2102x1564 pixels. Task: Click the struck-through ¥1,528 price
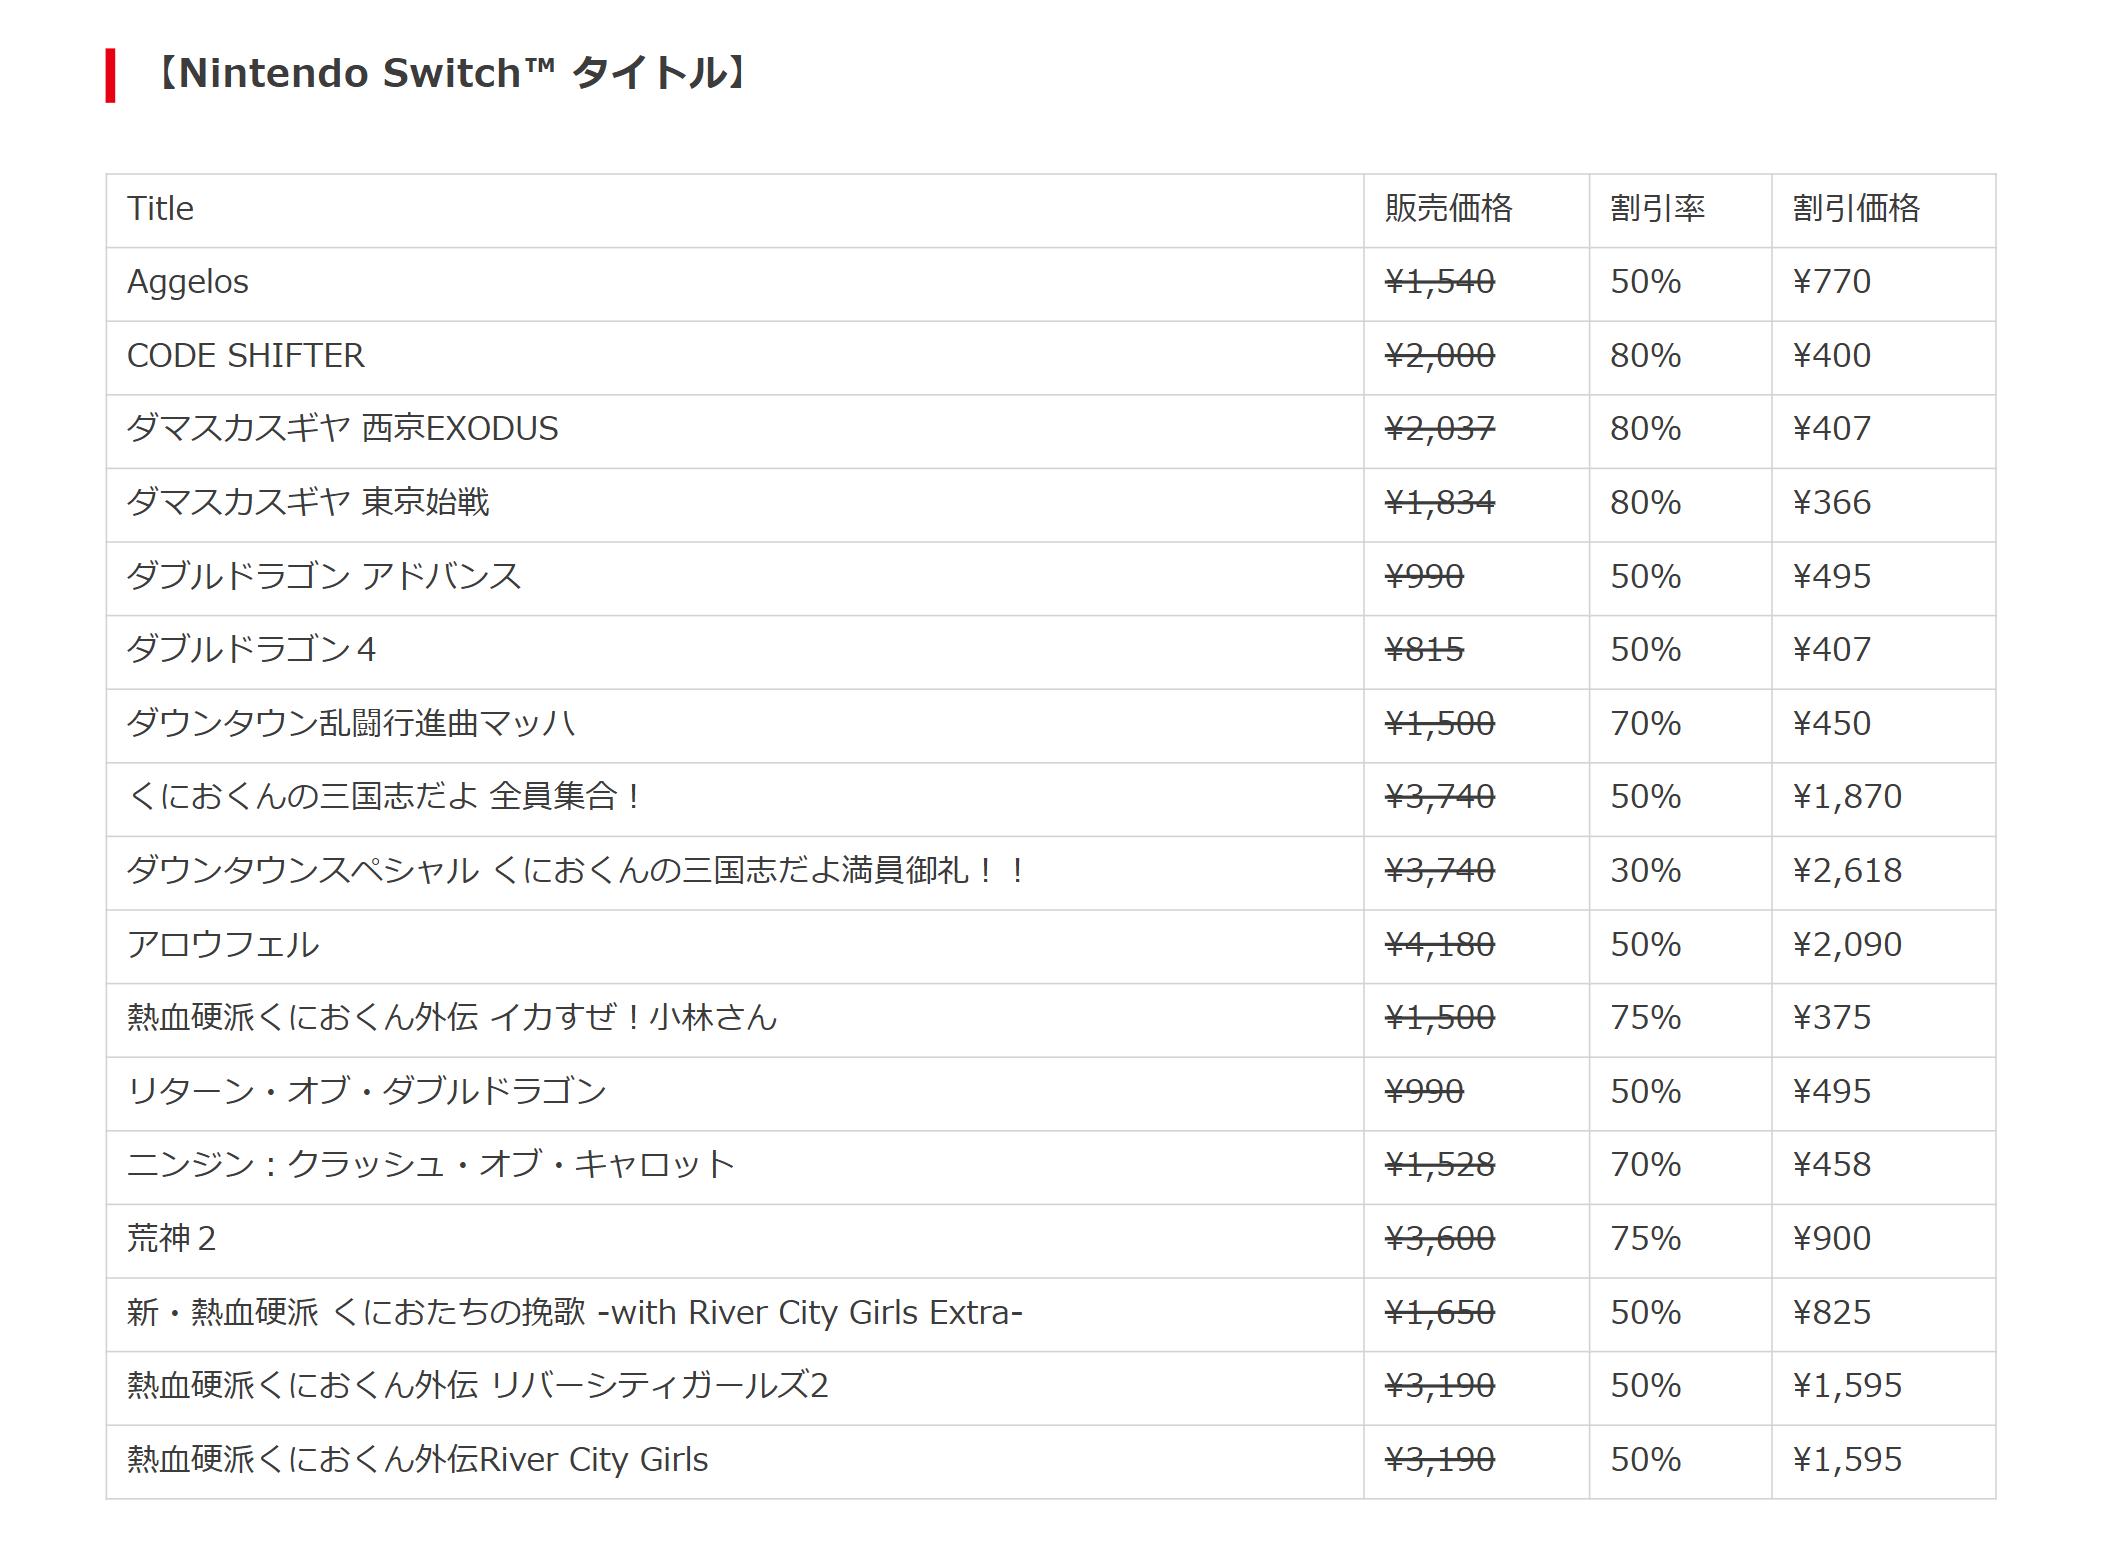tap(1439, 1165)
